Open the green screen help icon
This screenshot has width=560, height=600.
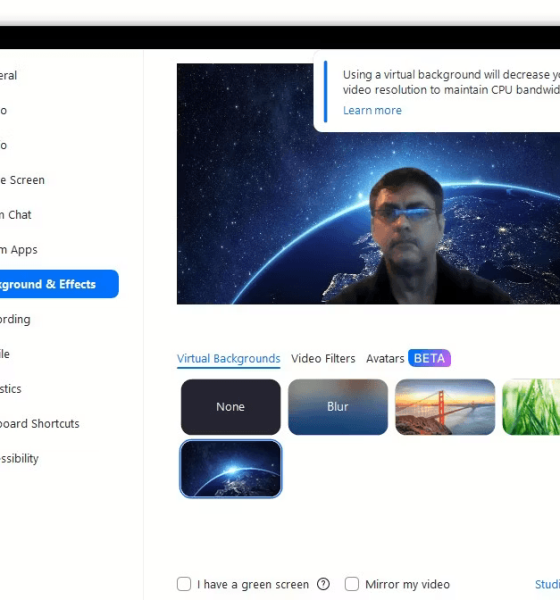pos(323,584)
